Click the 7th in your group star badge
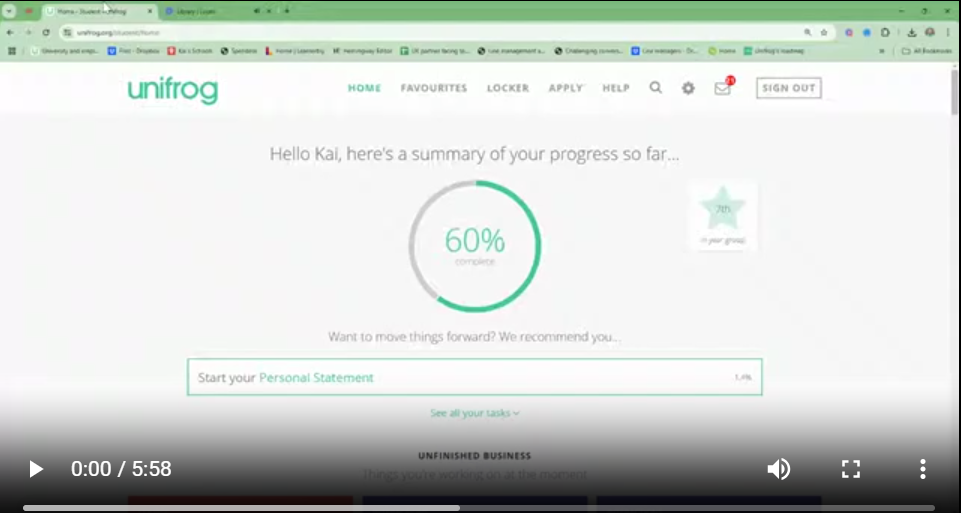961x513 pixels. pyautogui.click(x=723, y=215)
